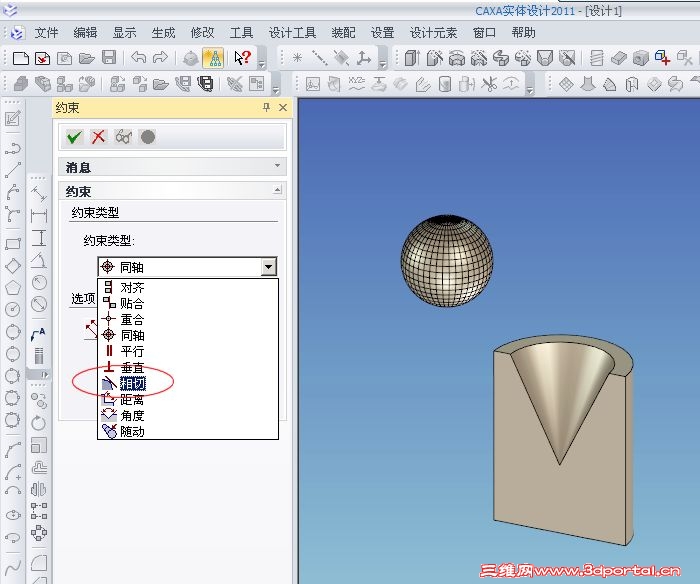Open the 文件 menu

(x=46, y=33)
